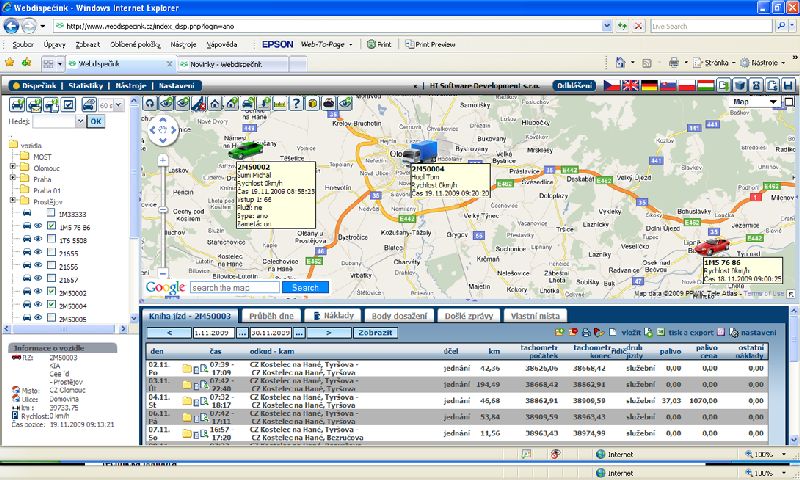Choose the Hungarian flag language
800x480 pixels.
706,85
